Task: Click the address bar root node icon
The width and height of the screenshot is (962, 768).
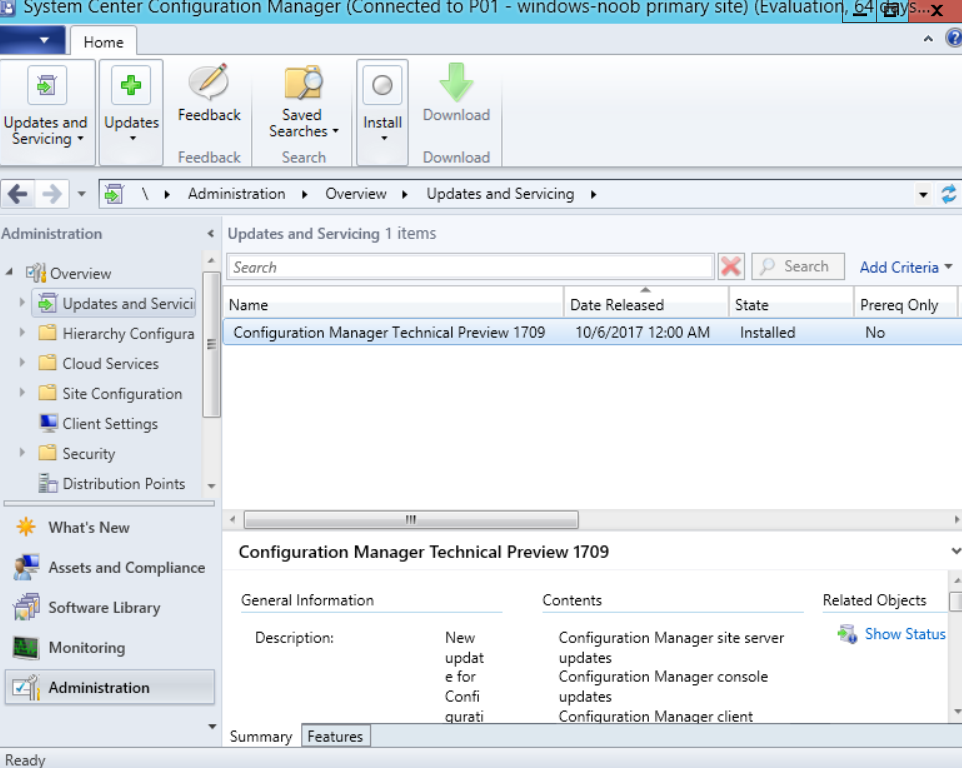Action: [x=114, y=194]
